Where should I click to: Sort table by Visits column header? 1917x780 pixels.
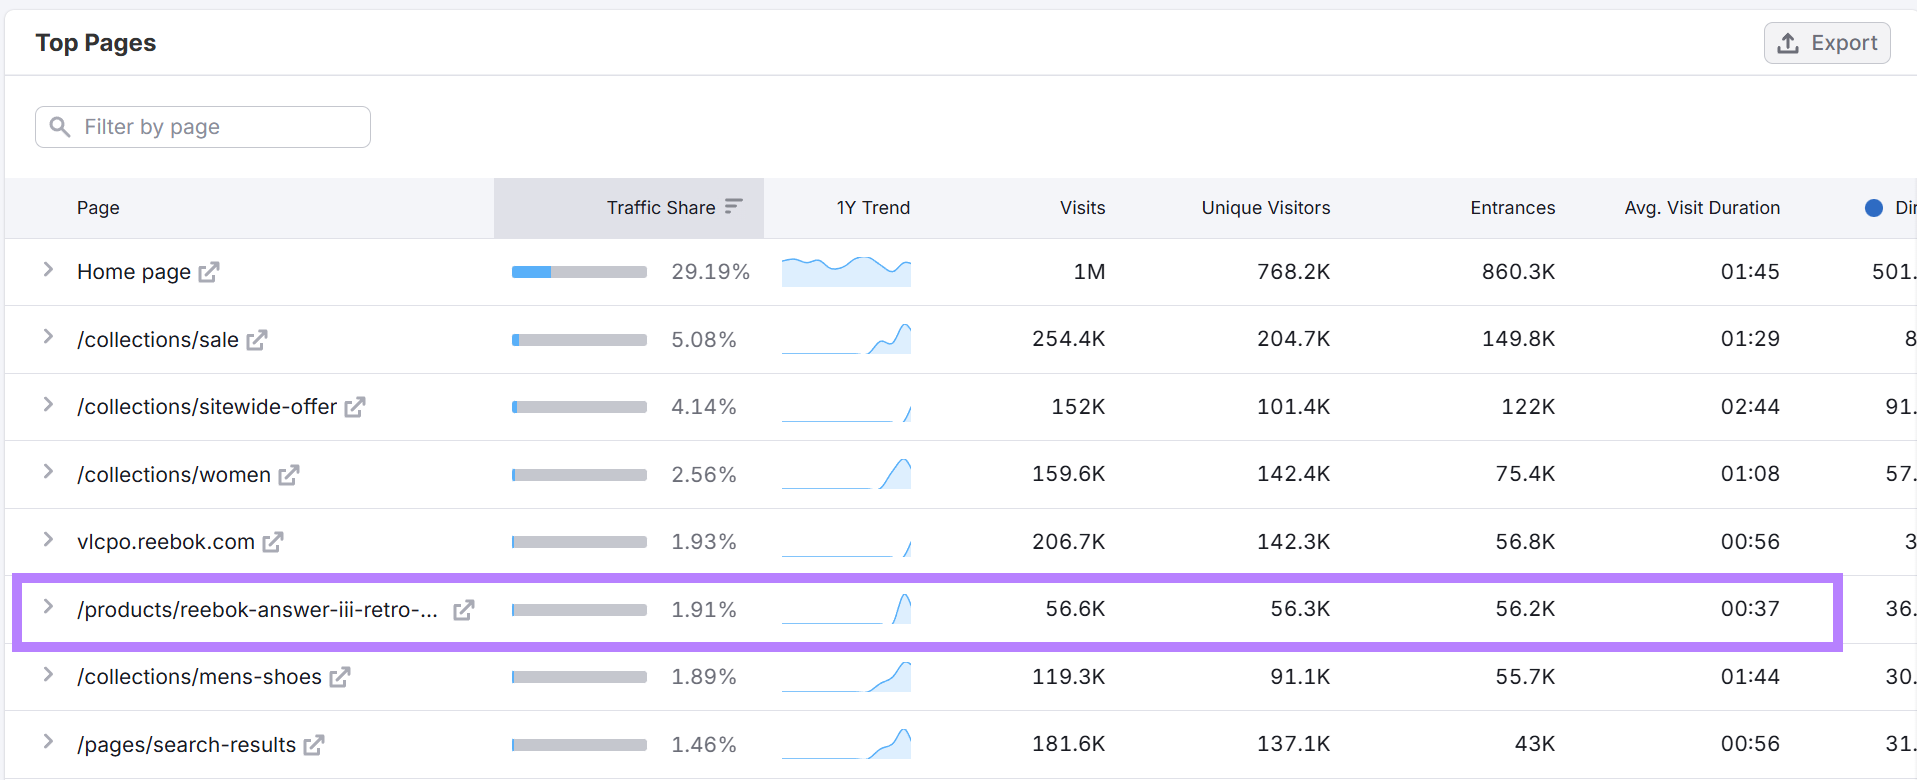1082,207
